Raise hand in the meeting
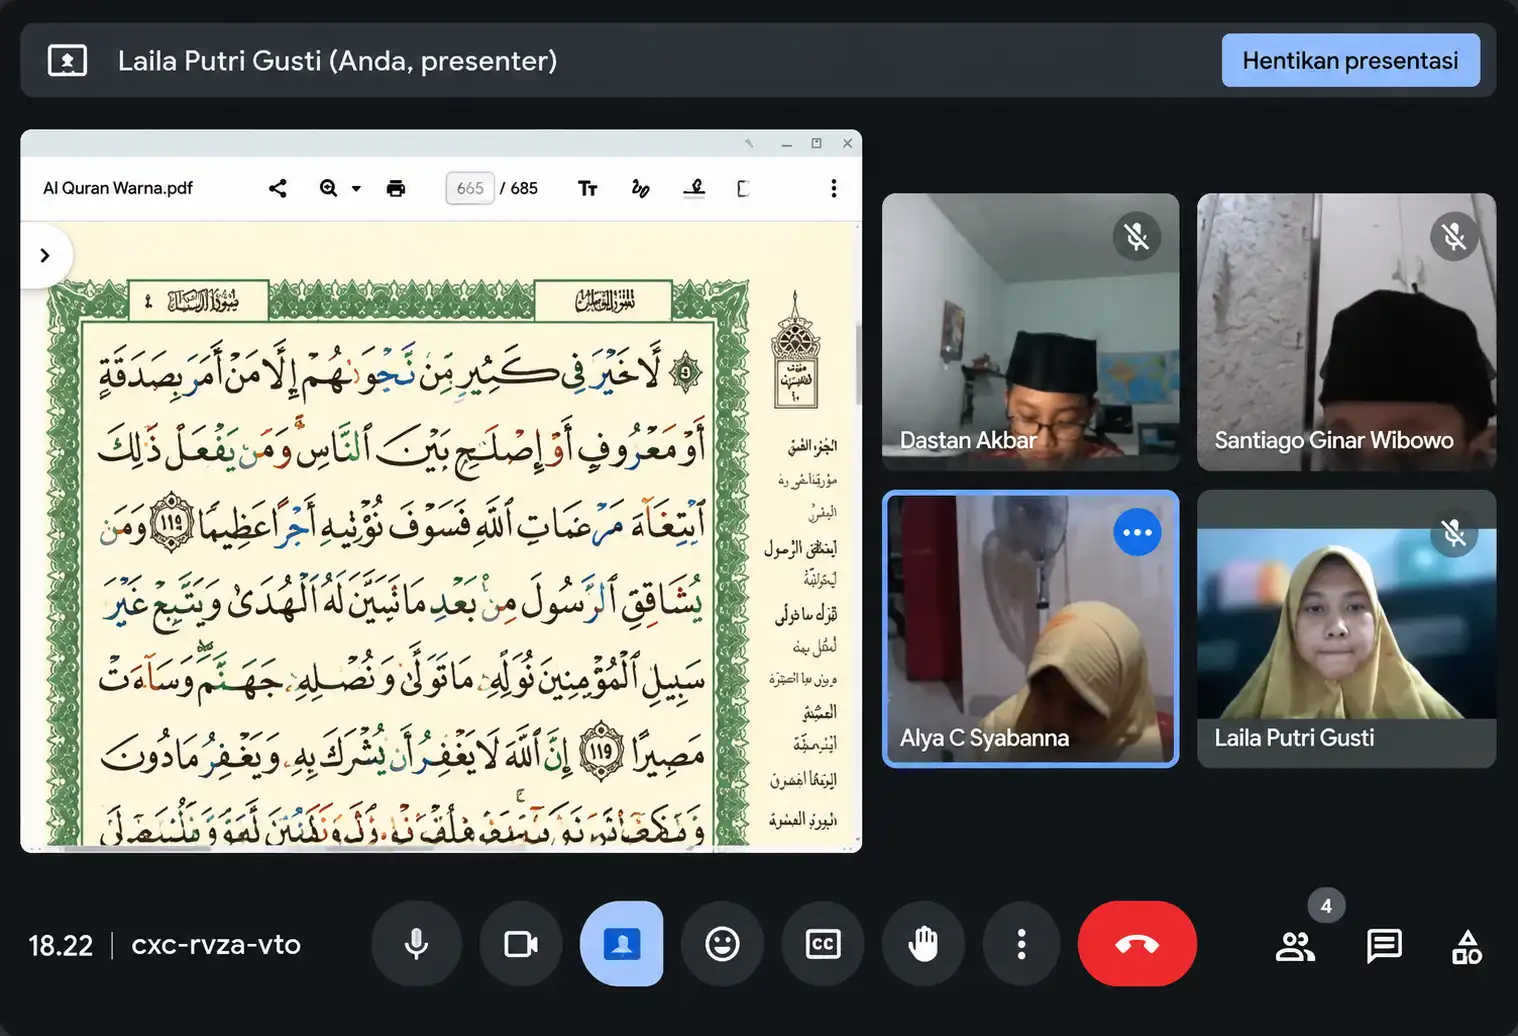Viewport: 1518px width, 1036px height. (923, 944)
